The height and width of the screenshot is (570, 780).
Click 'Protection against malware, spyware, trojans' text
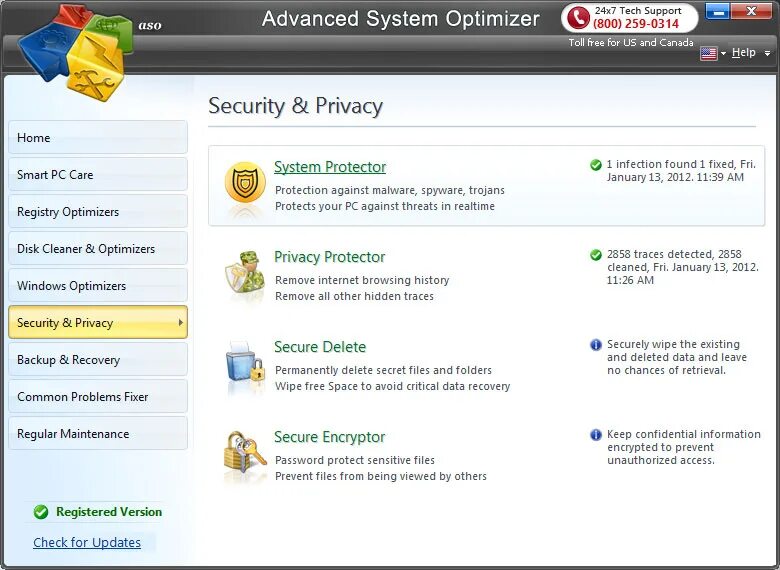pos(390,190)
